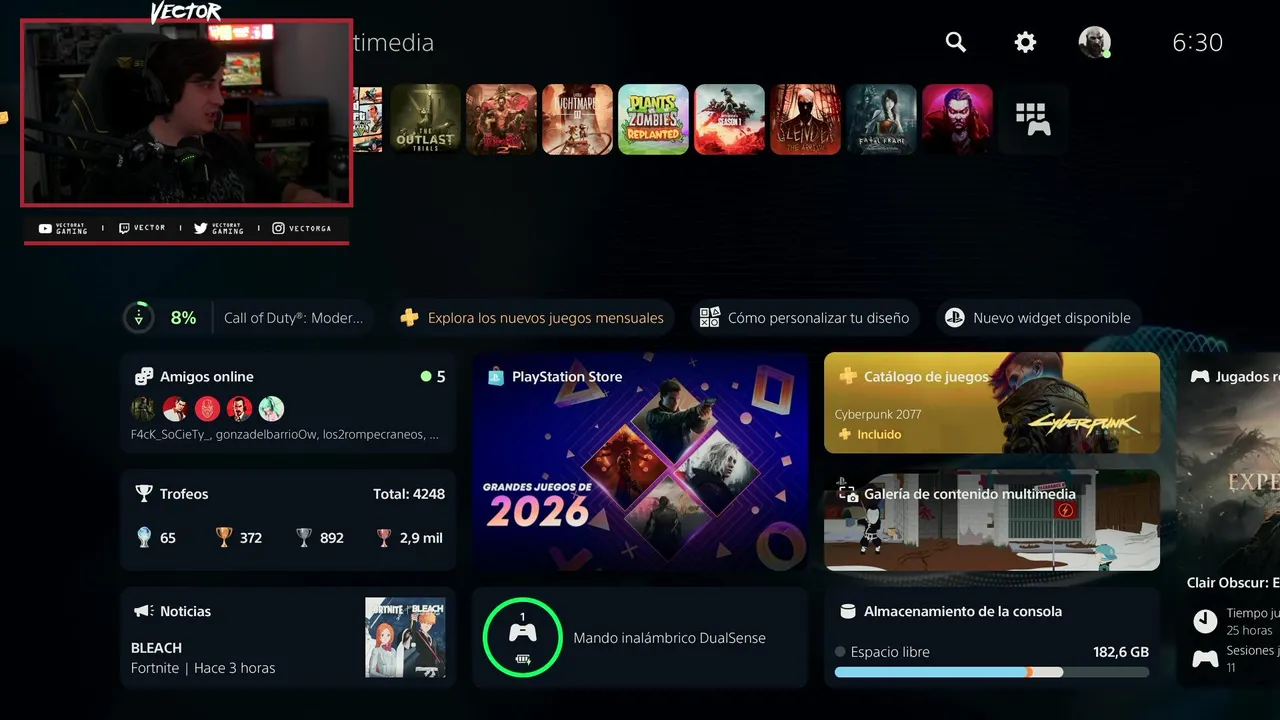Open Galería de contenido multimedia widget
The height and width of the screenshot is (720, 1280).
coord(992,520)
